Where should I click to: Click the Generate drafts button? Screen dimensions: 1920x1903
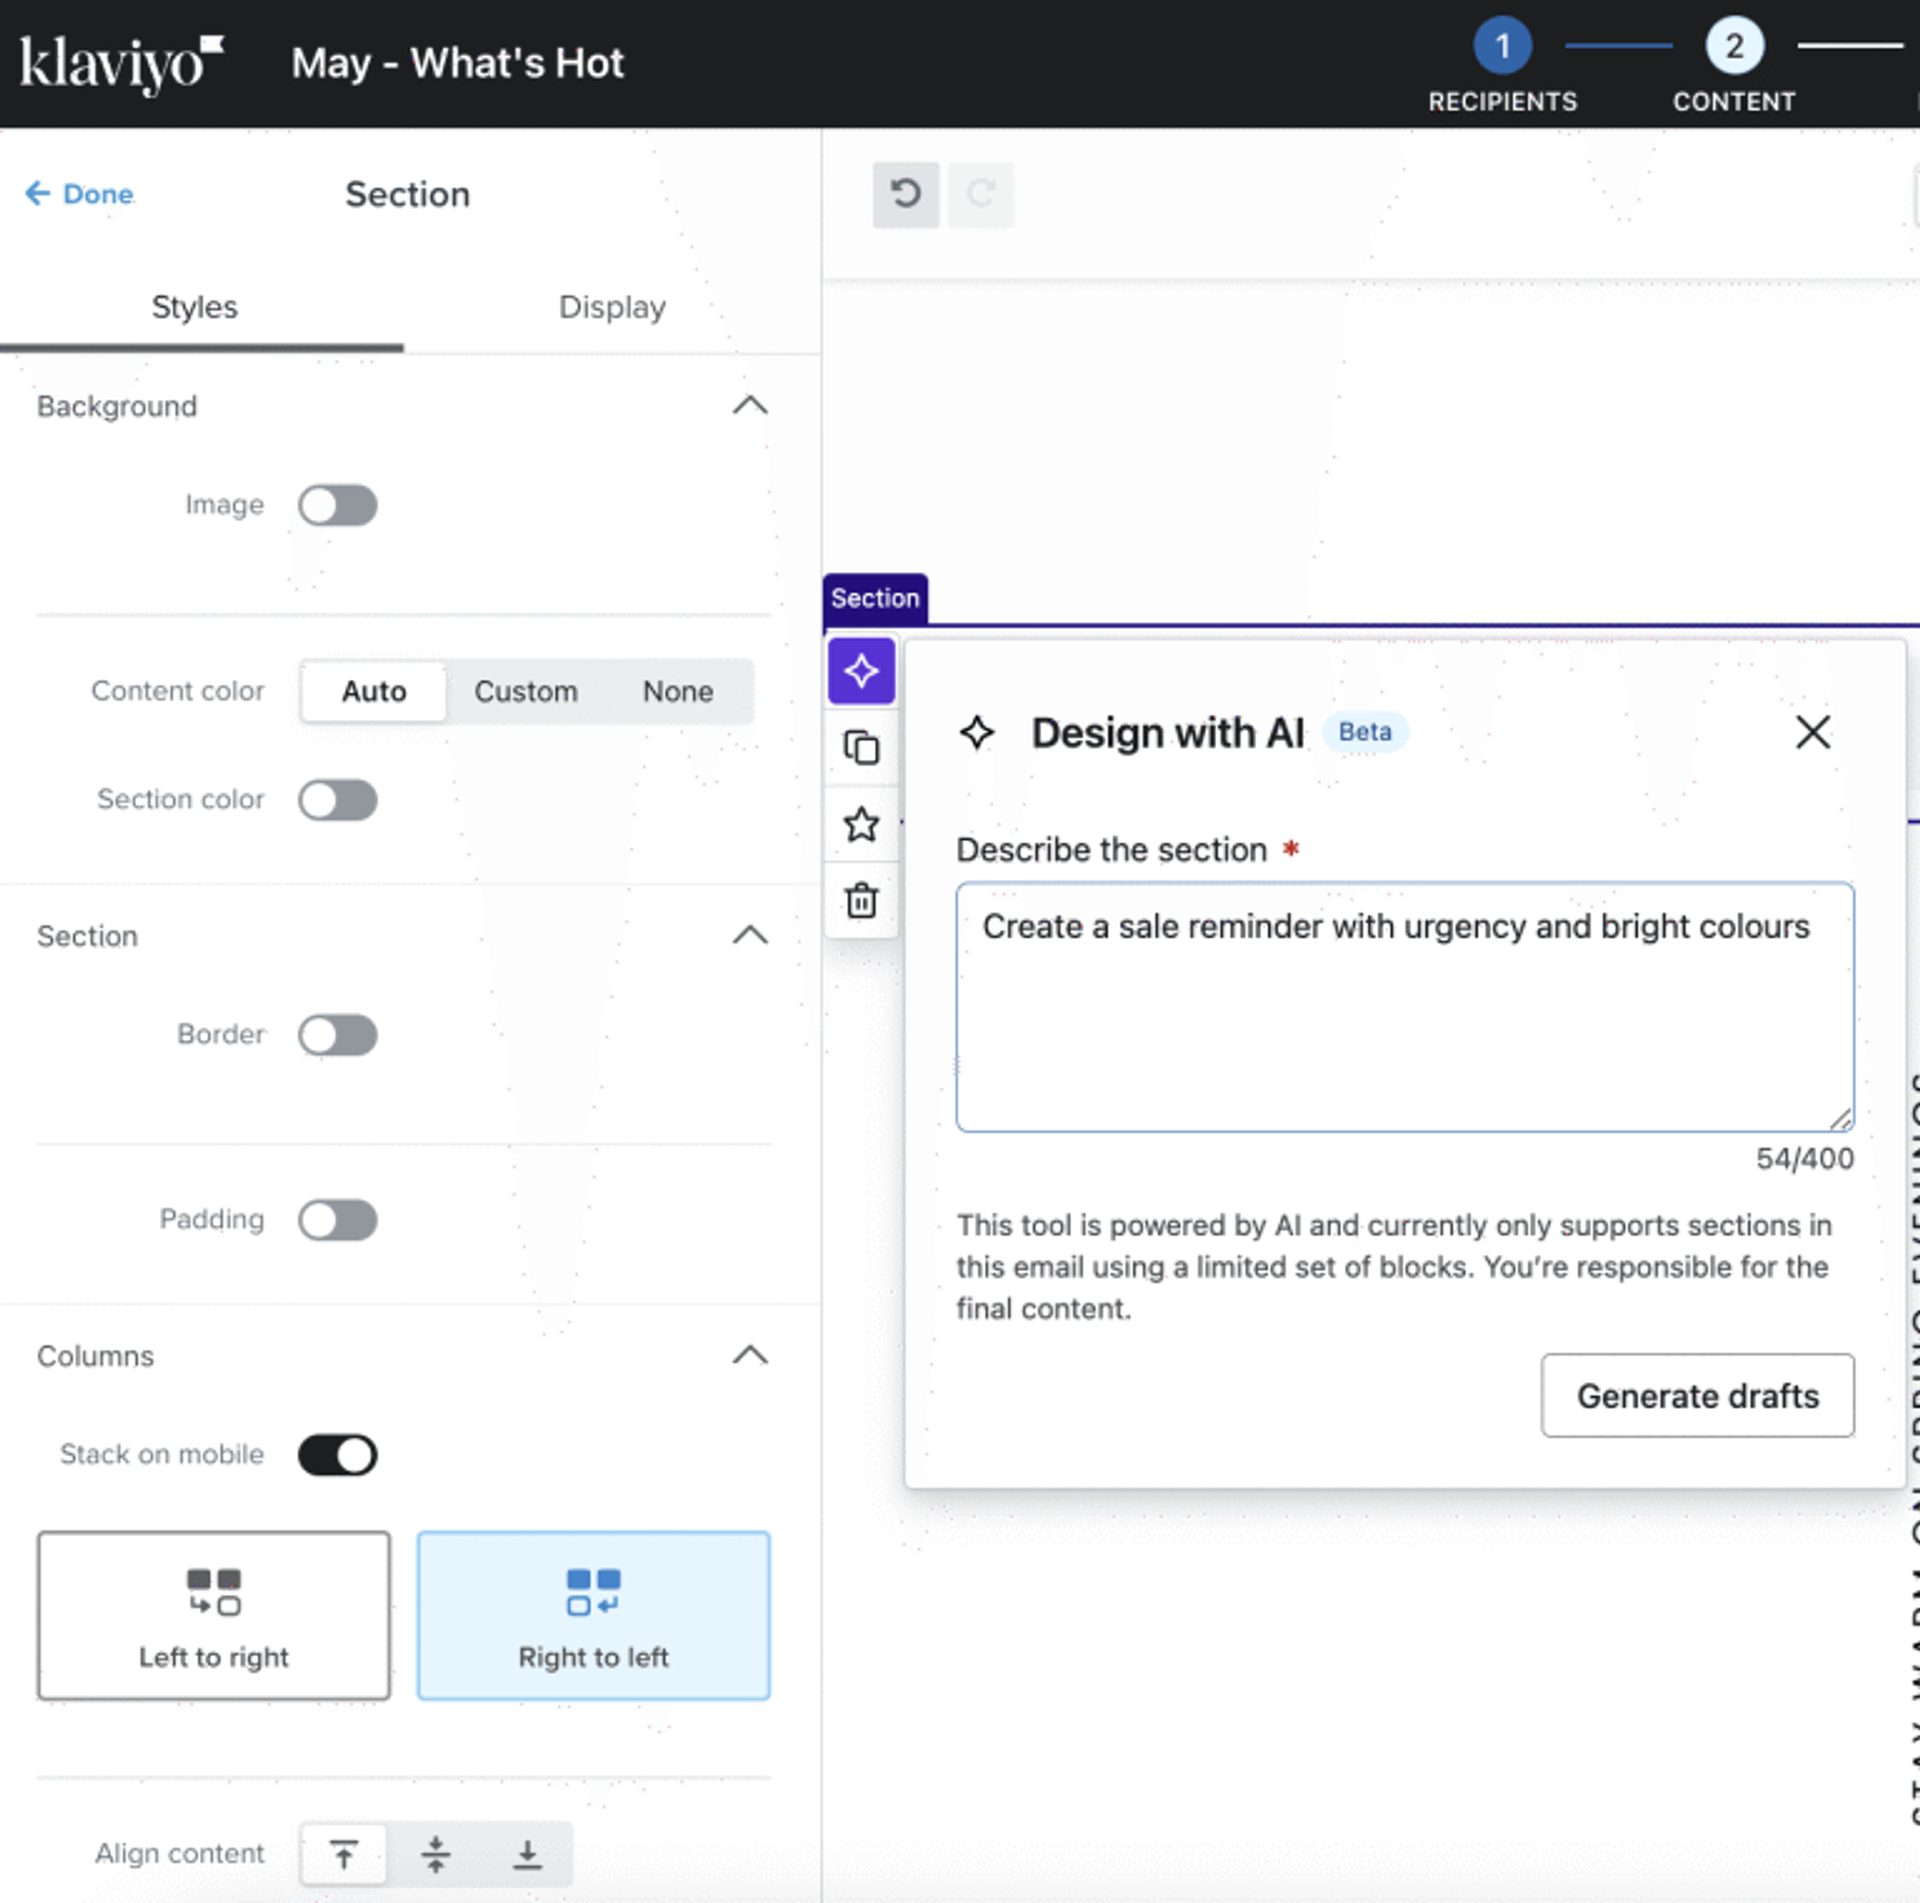(1697, 1396)
